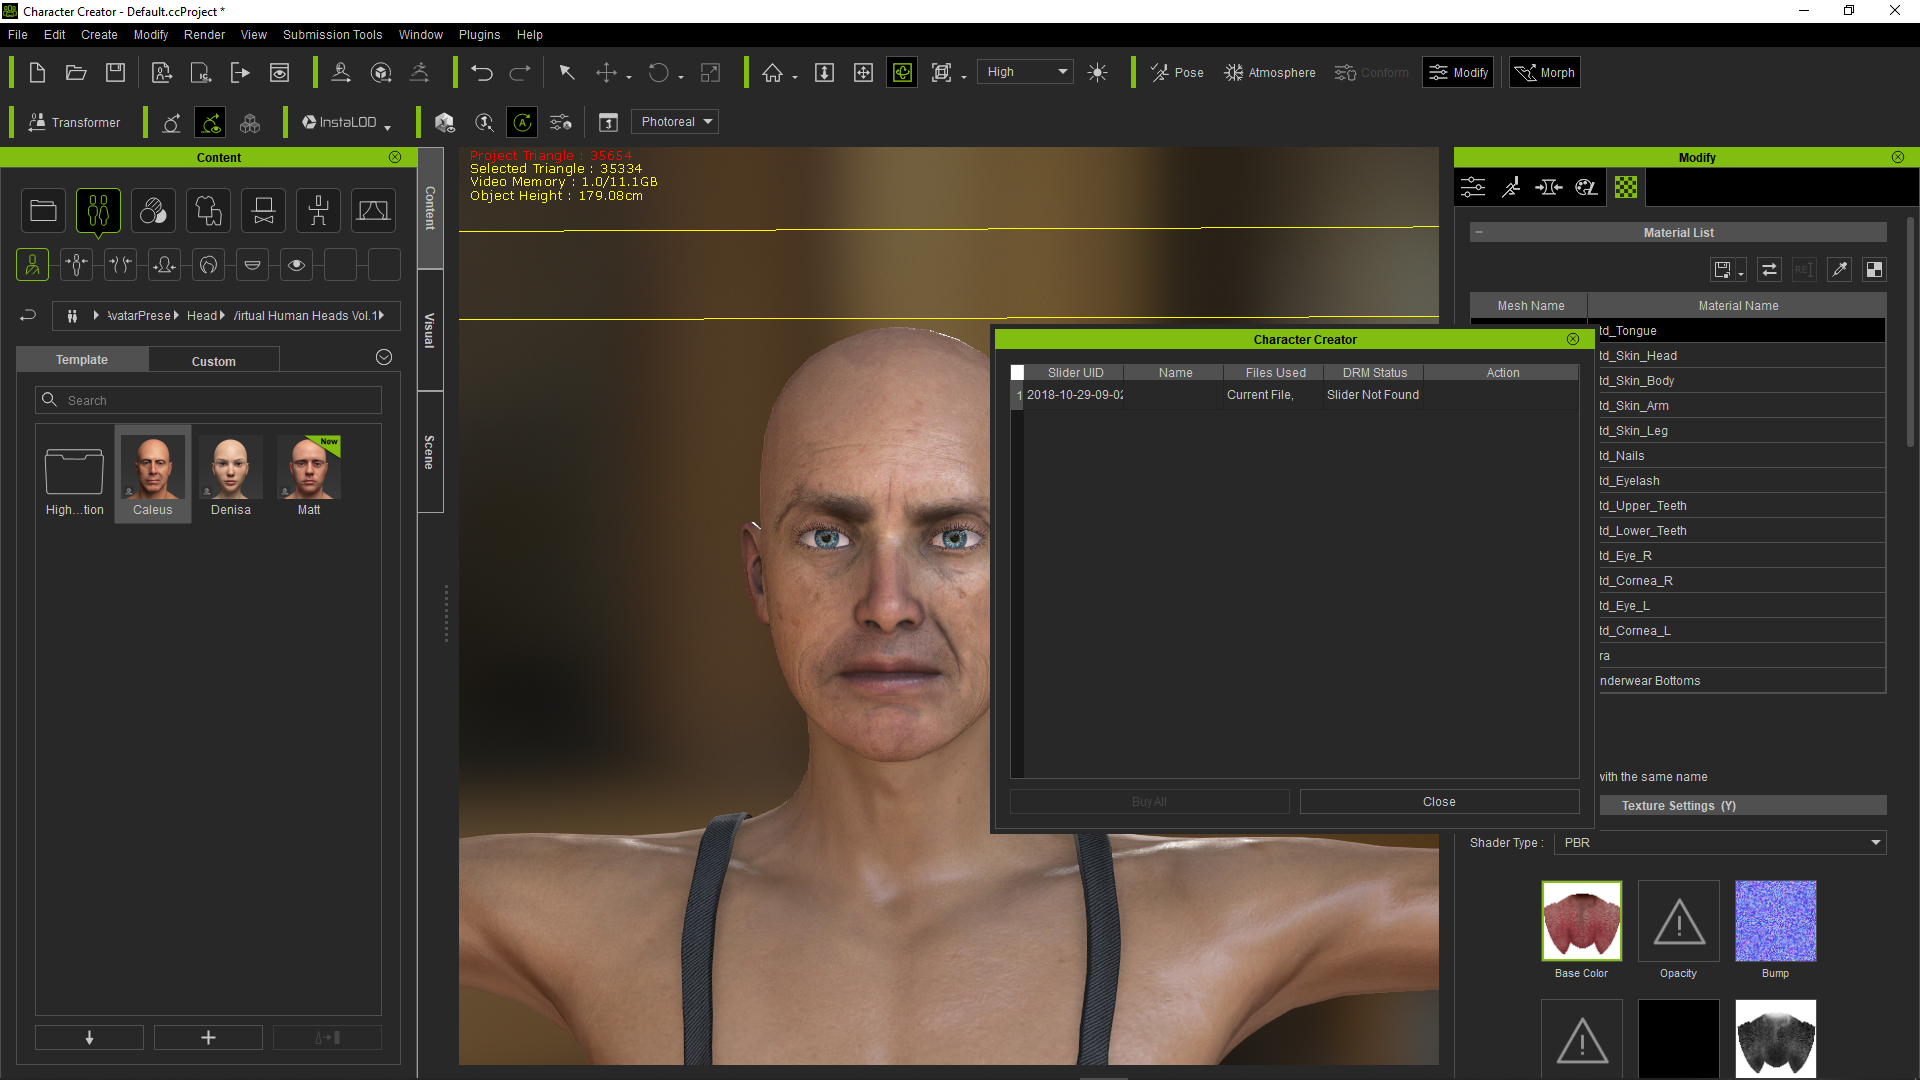Viewport: 1920px width, 1080px height.
Task: Choose the Select arrow tool
Action: click(x=567, y=72)
